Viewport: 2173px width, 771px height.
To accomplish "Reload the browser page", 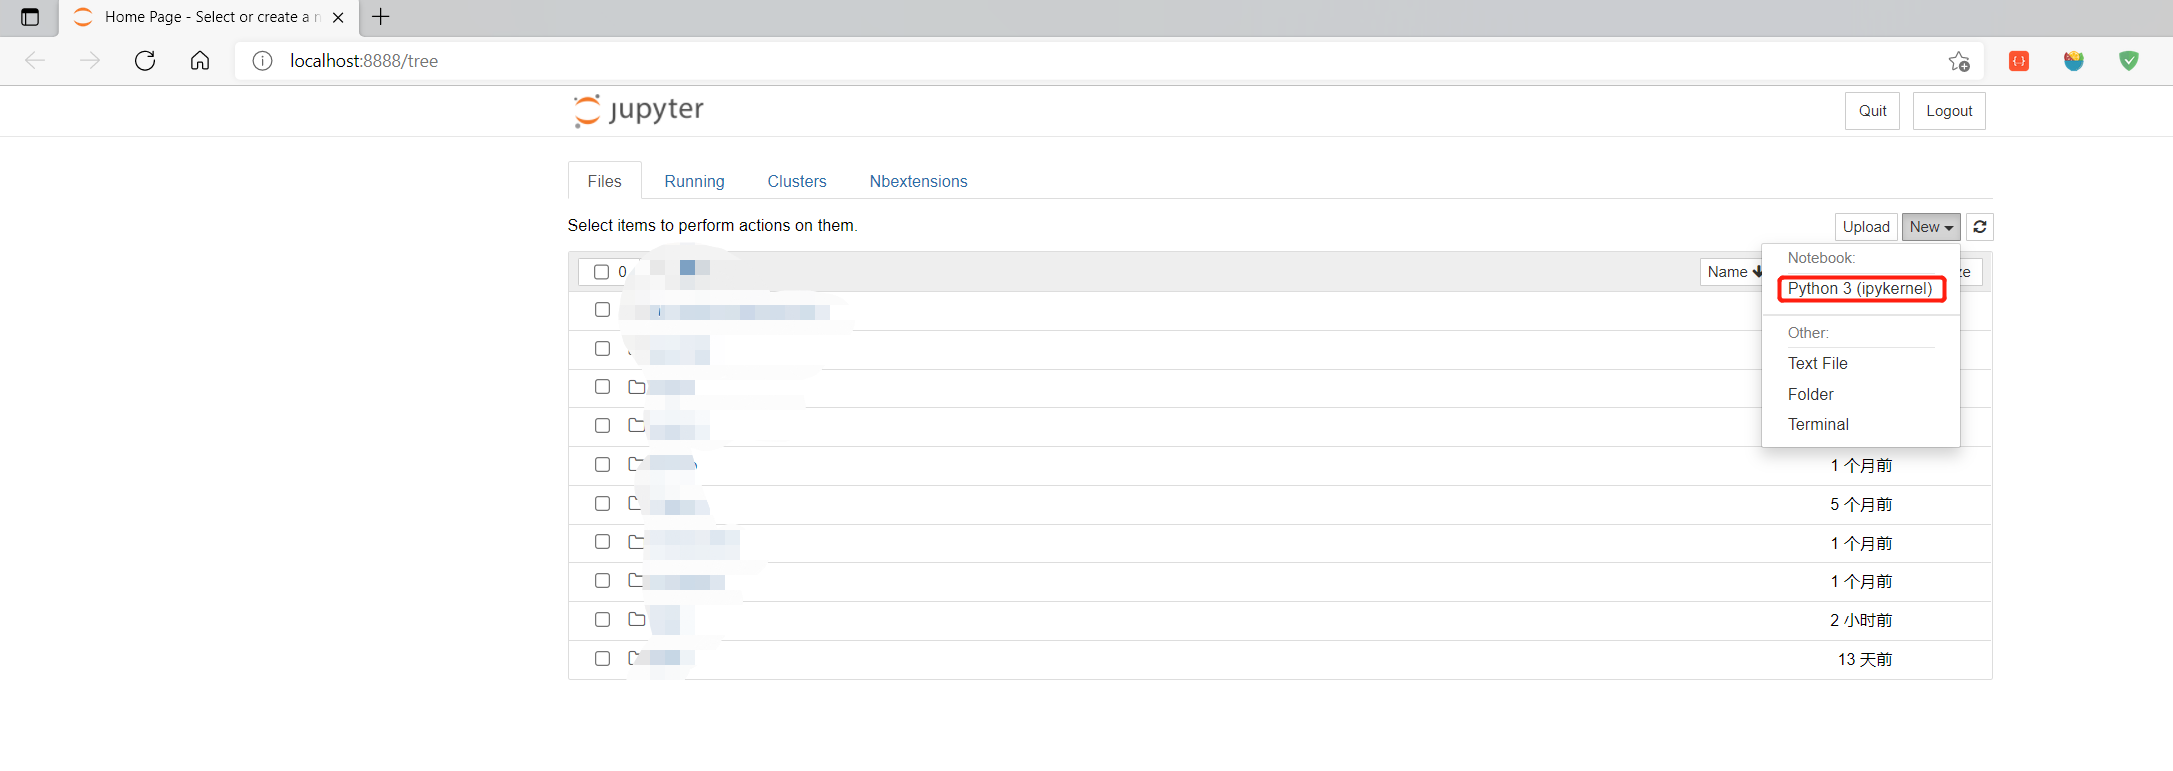I will pos(145,61).
